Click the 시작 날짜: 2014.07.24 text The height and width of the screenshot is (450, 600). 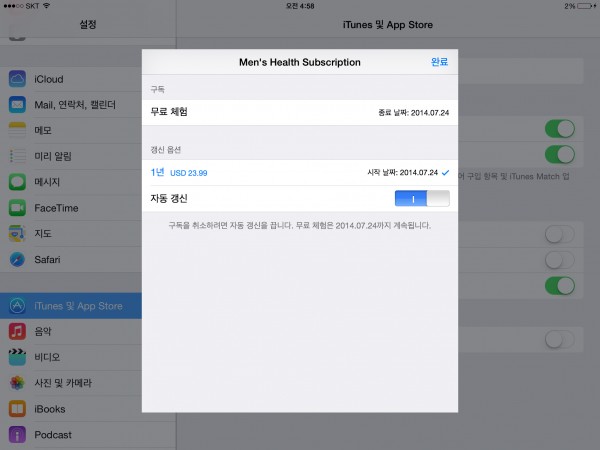(403, 173)
